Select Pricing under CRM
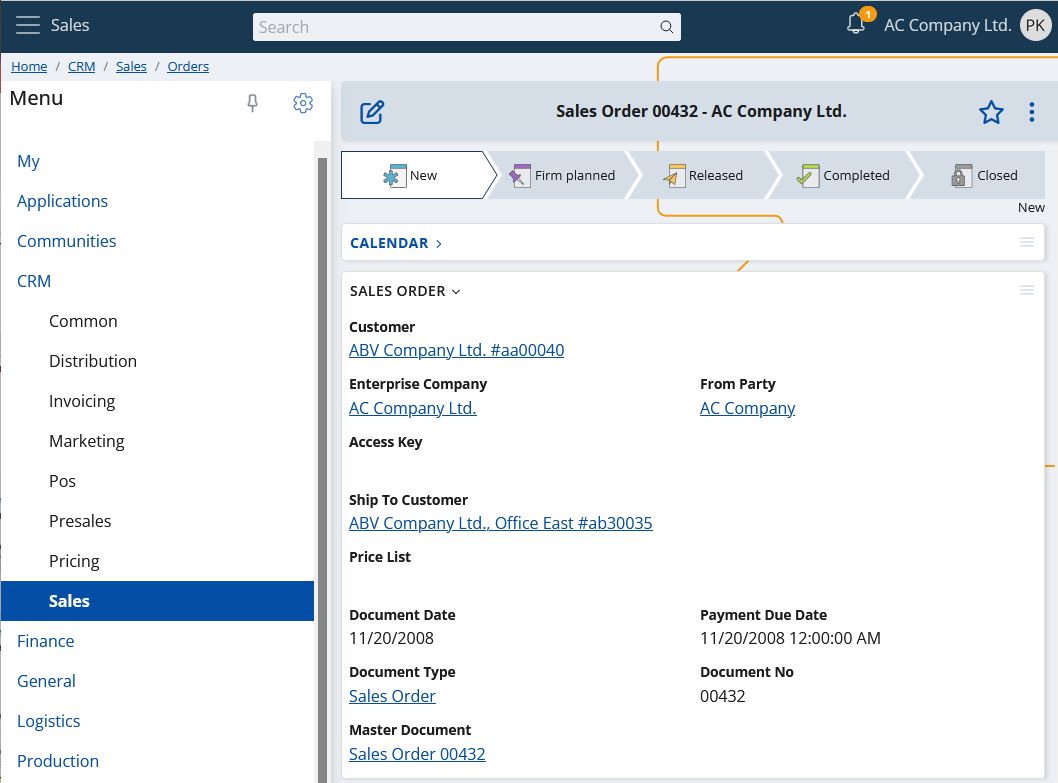Screen dimensions: 1058x783 click(x=74, y=561)
